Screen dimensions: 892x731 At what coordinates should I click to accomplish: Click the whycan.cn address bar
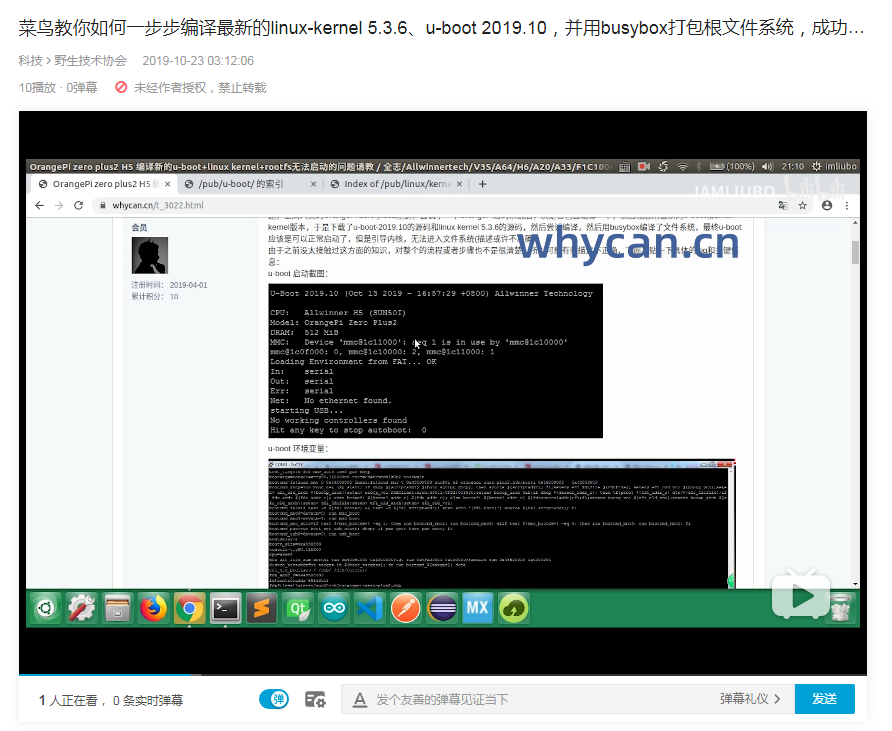point(432,205)
